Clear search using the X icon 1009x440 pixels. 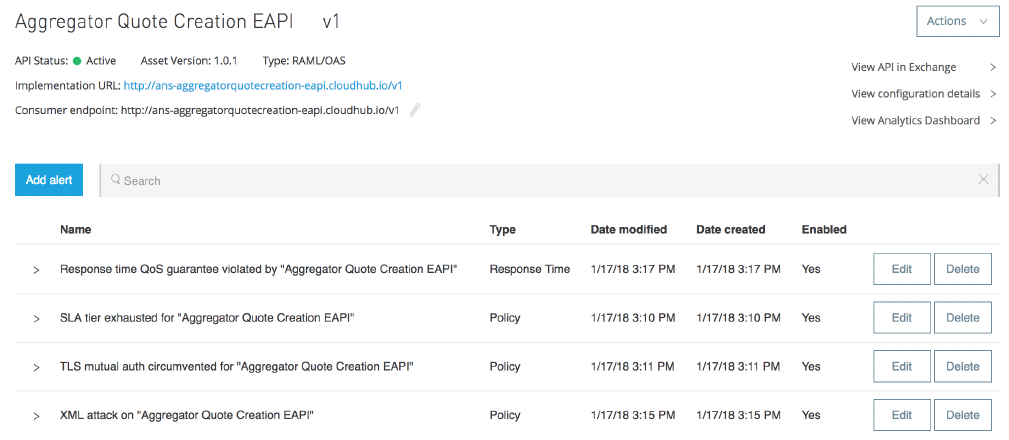[x=983, y=180]
